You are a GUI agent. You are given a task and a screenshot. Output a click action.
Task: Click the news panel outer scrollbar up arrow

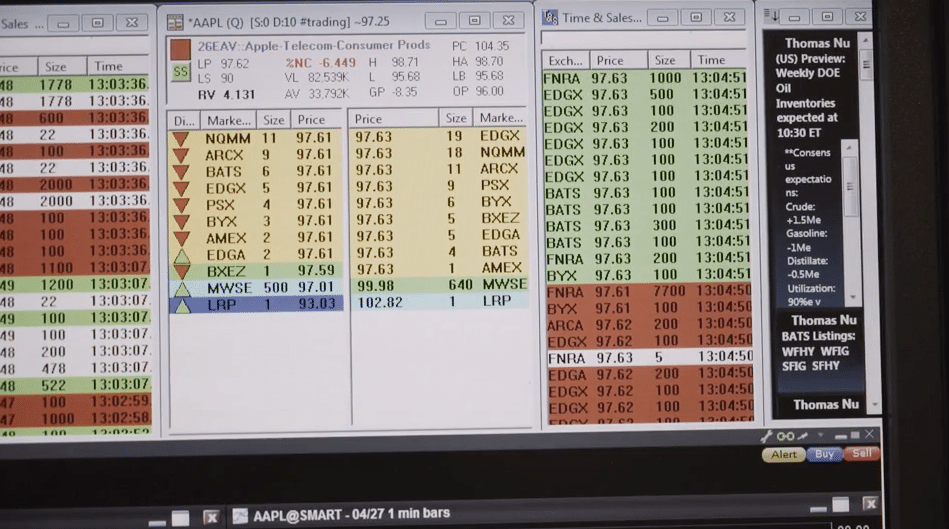pyautogui.click(x=866, y=40)
